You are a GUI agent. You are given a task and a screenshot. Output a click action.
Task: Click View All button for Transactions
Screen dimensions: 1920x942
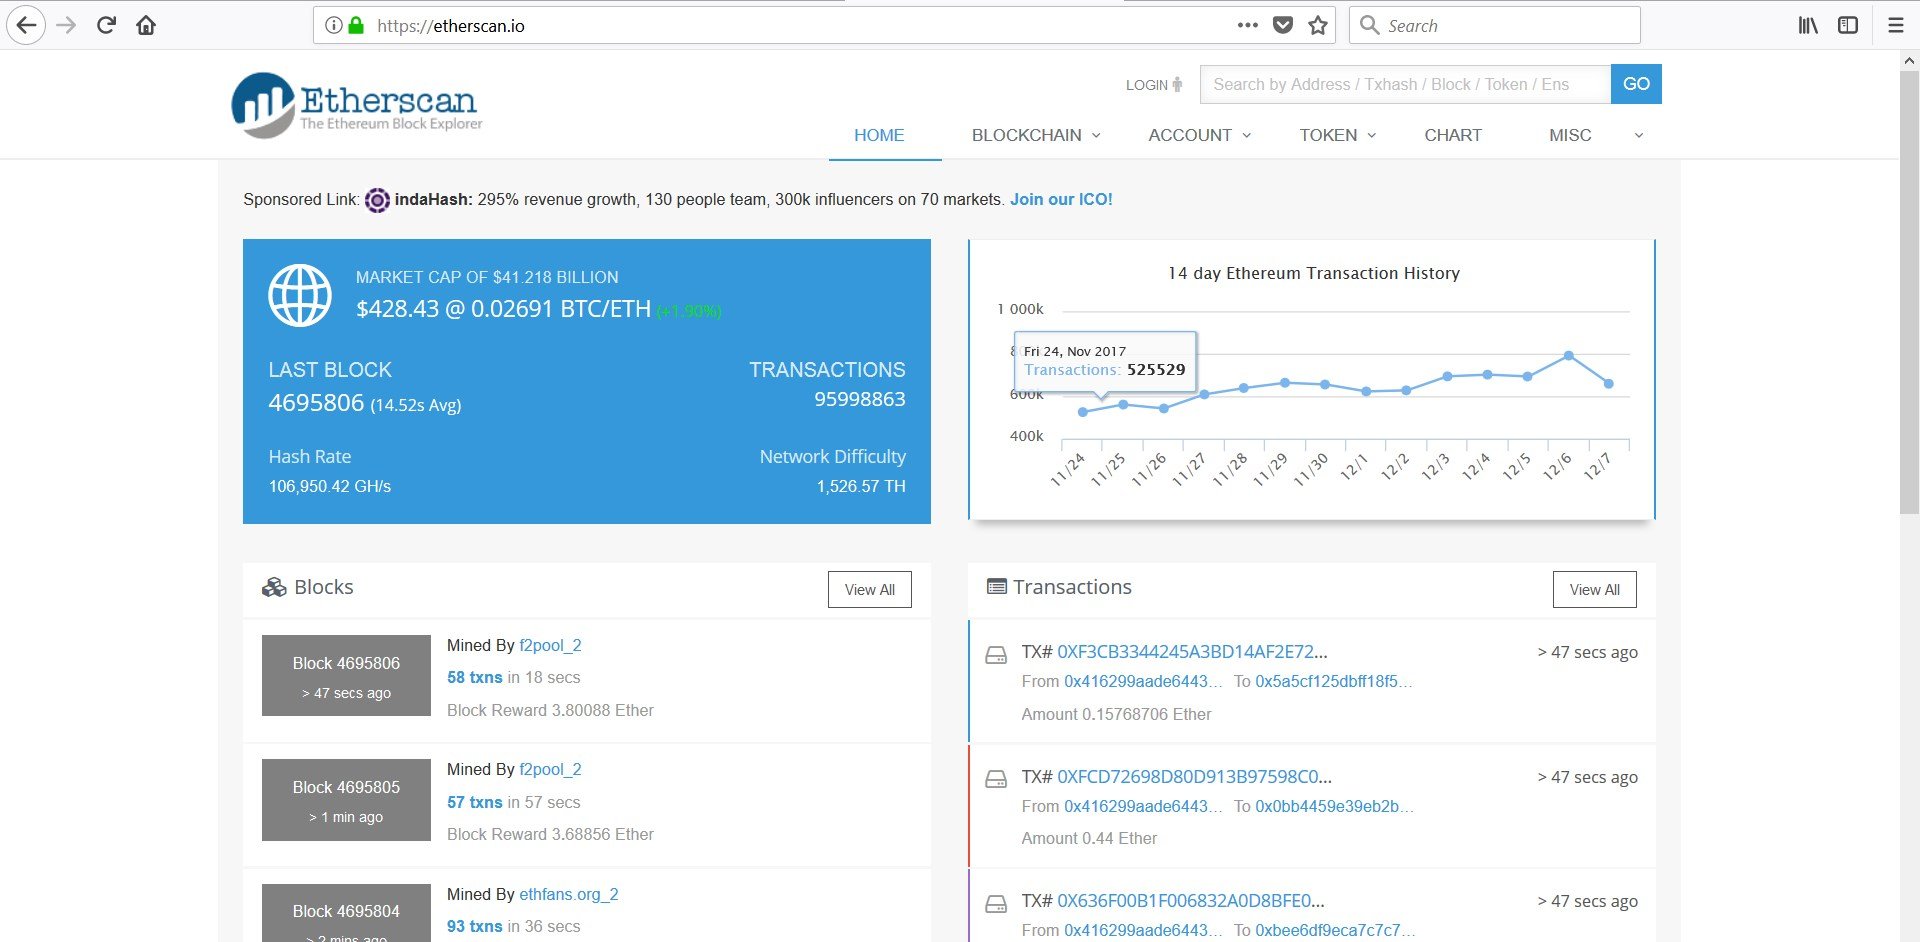[x=1595, y=589]
